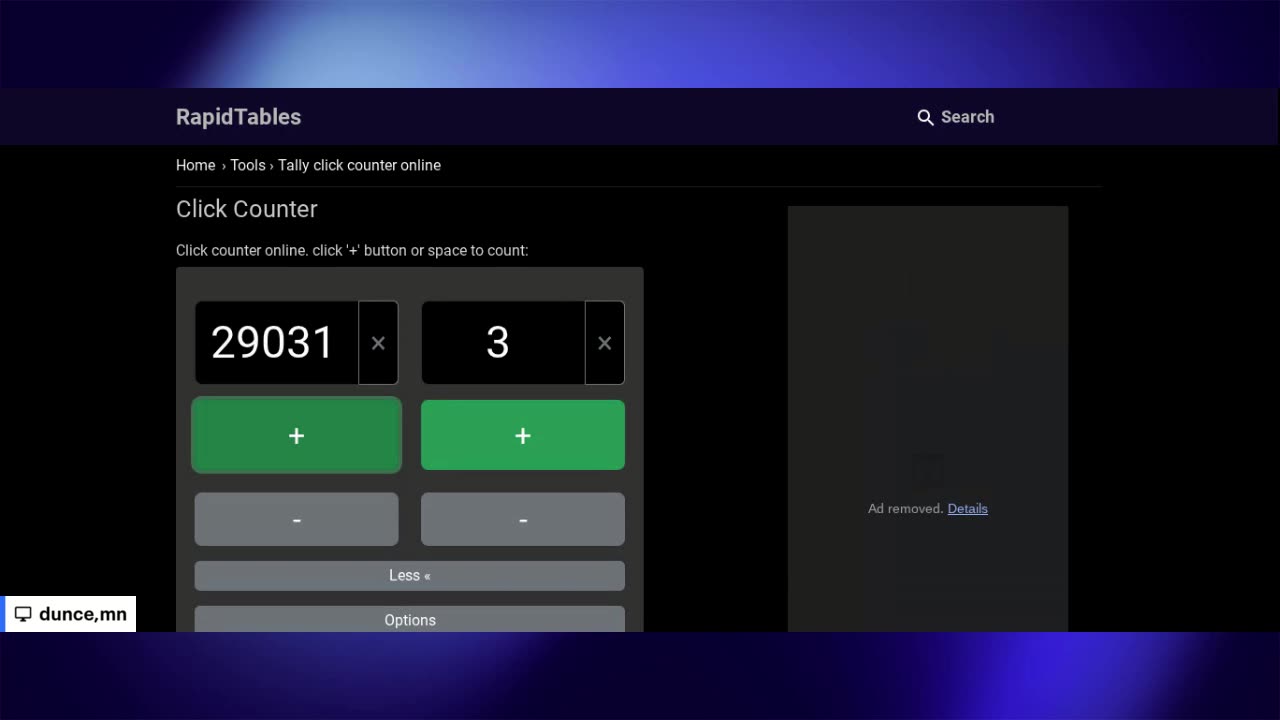The height and width of the screenshot is (720, 1280).
Task: Click the Tally click counter online breadcrumb
Action: [x=359, y=165]
